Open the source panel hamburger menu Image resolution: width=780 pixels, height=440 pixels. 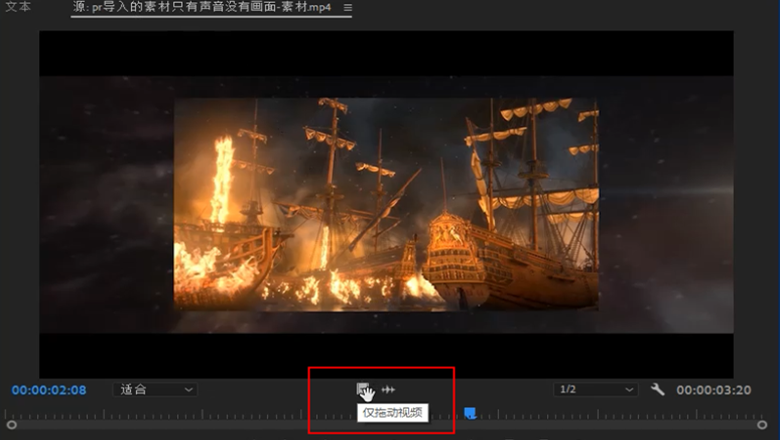click(x=348, y=8)
